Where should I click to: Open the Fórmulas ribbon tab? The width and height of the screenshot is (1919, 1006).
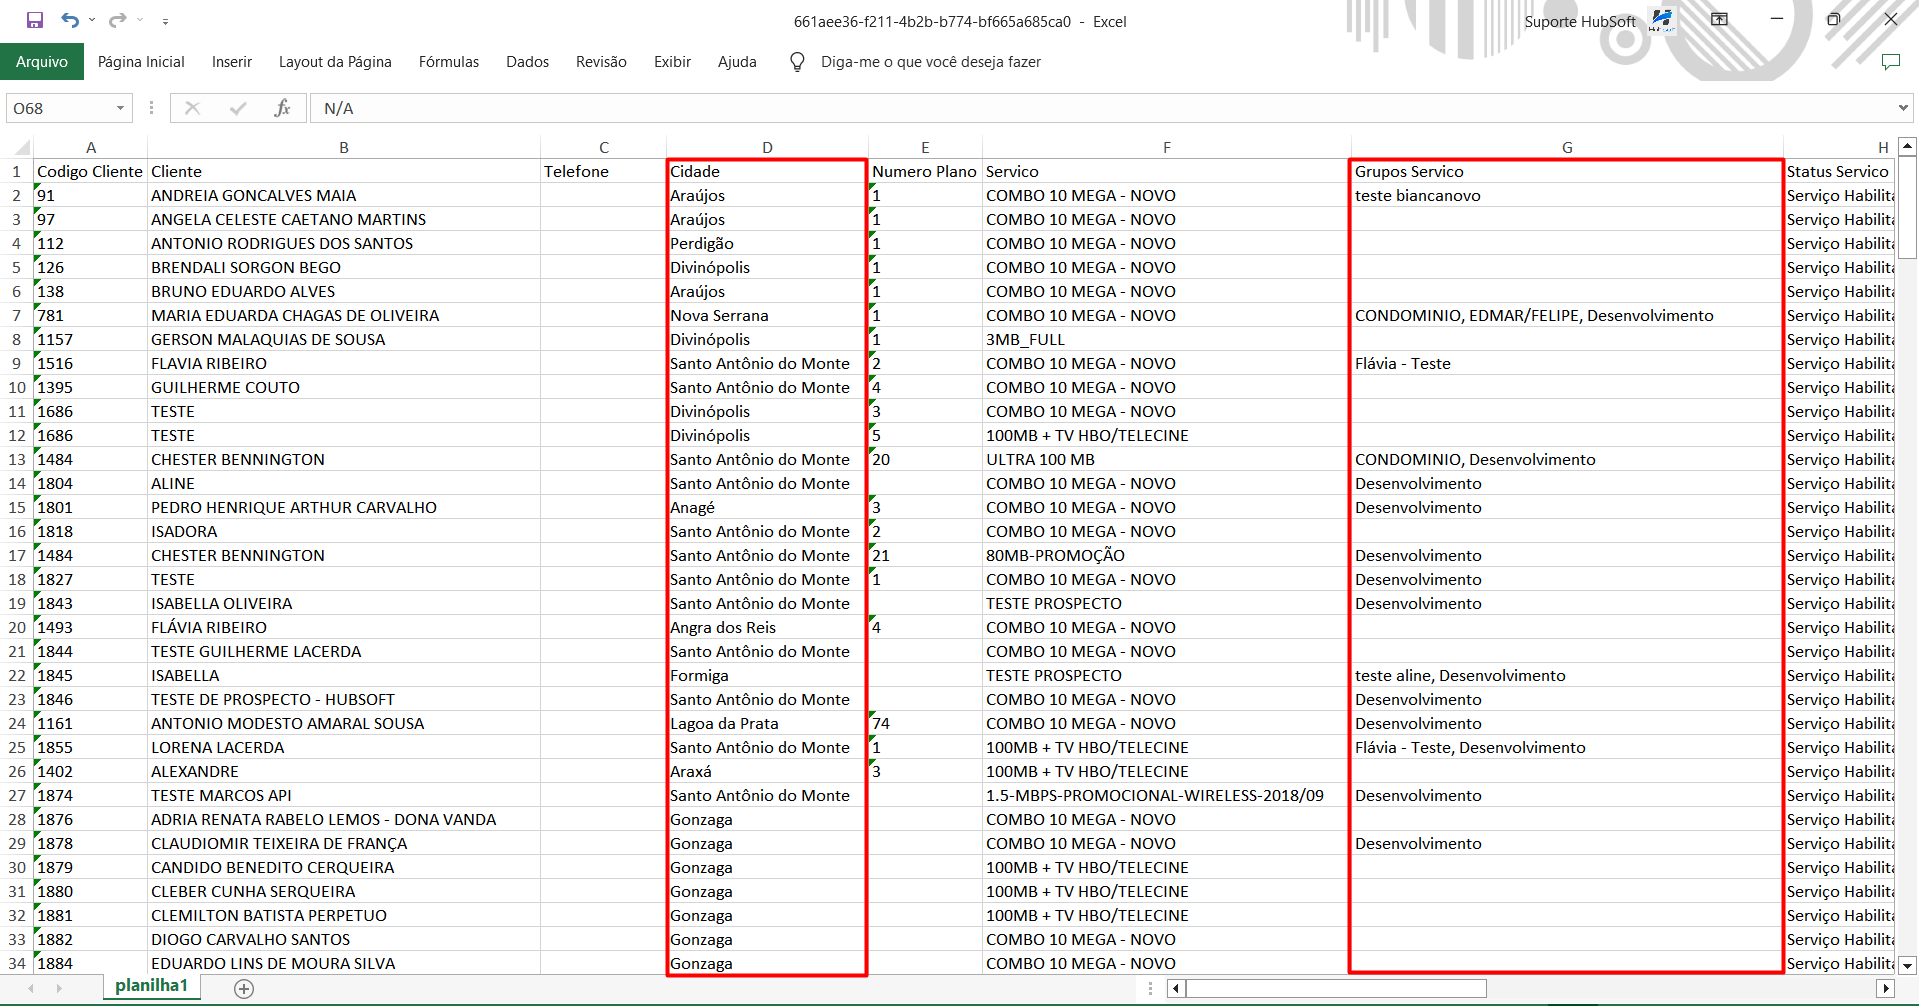coord(449,62)
